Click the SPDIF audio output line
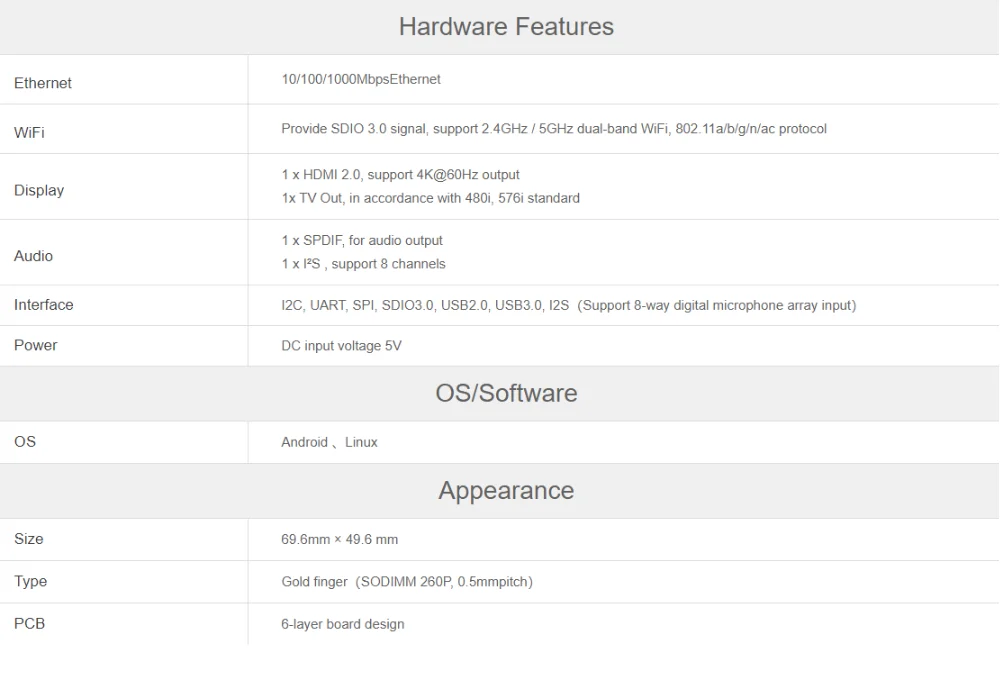 click(362, 240)
